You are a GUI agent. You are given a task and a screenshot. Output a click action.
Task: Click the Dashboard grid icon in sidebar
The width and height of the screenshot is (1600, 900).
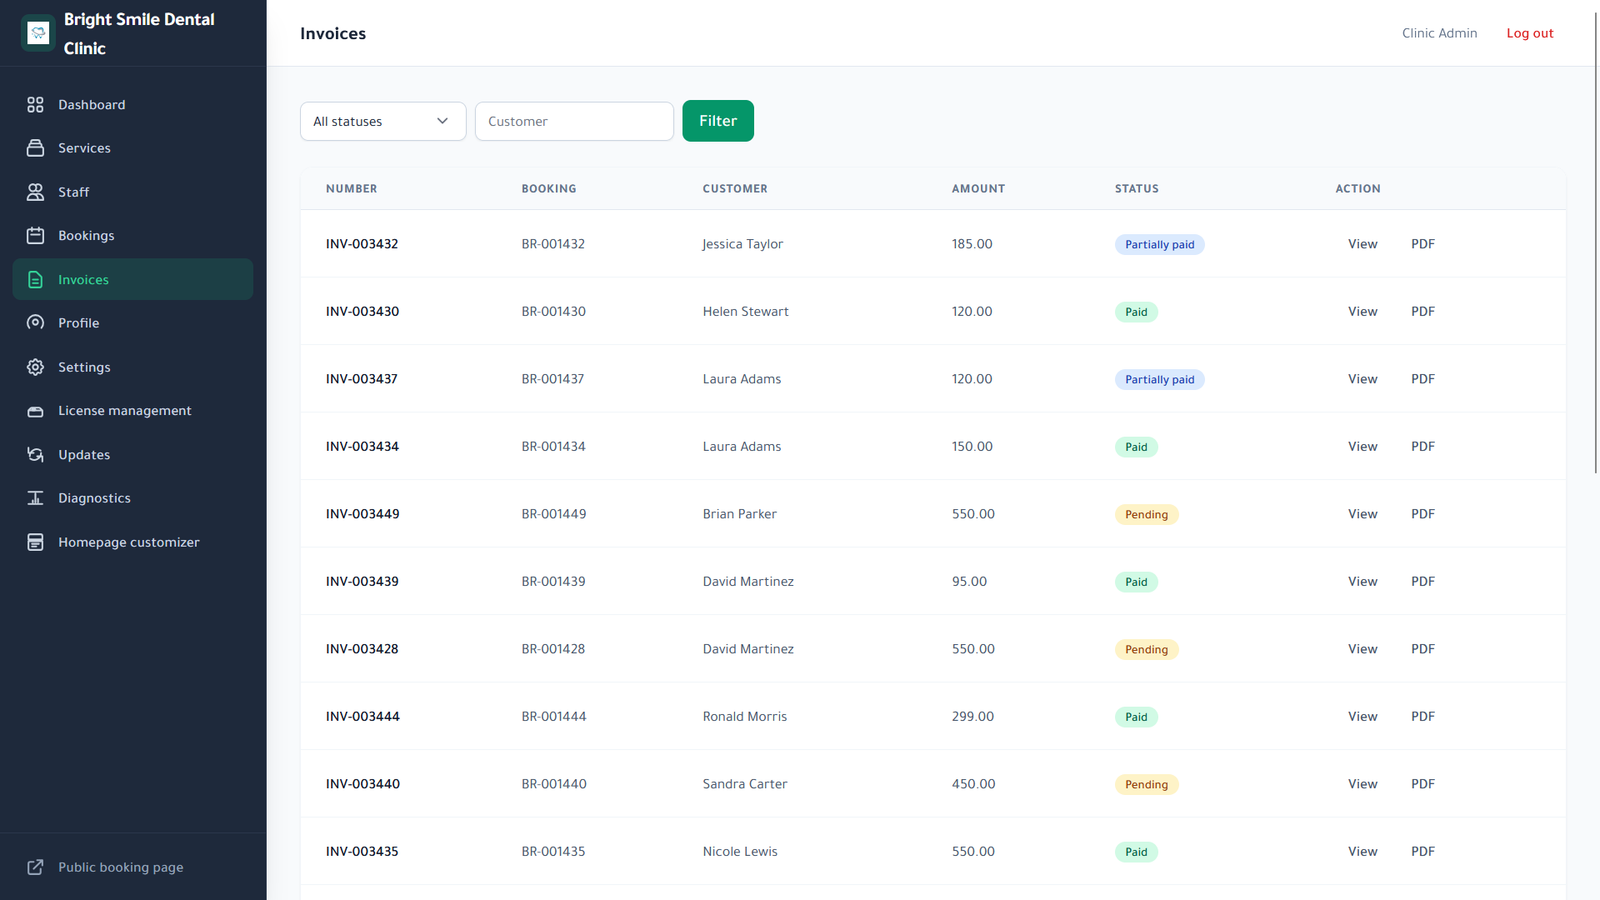[35, 104]
